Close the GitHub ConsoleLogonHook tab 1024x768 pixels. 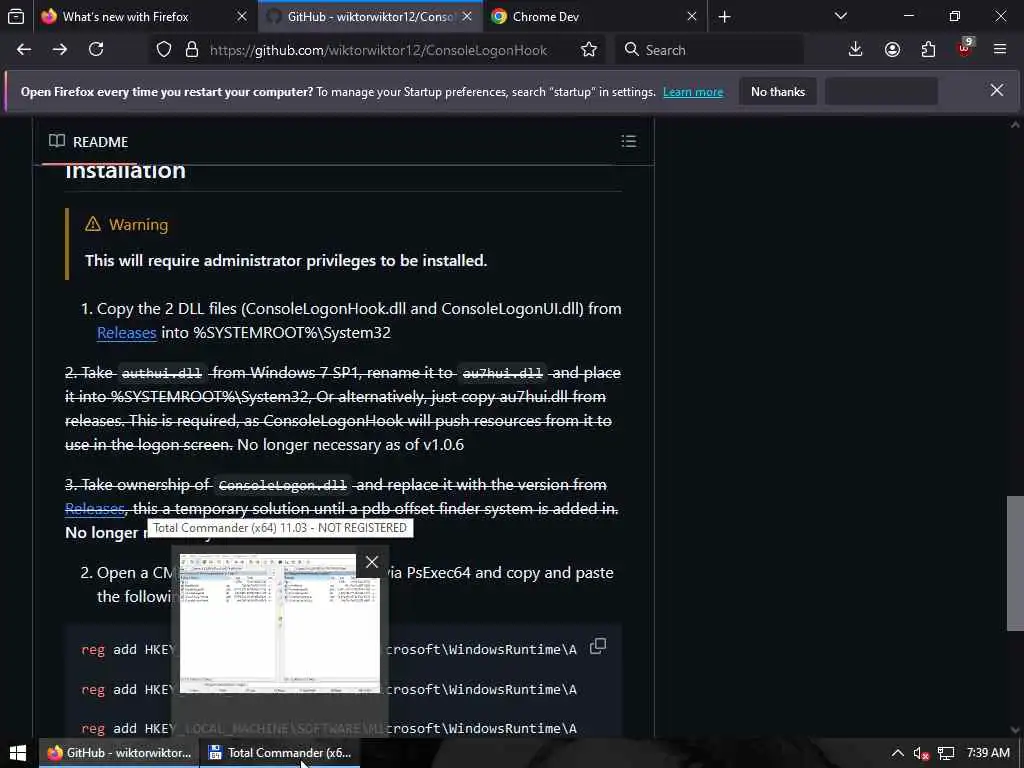click(x=467, y=17)
